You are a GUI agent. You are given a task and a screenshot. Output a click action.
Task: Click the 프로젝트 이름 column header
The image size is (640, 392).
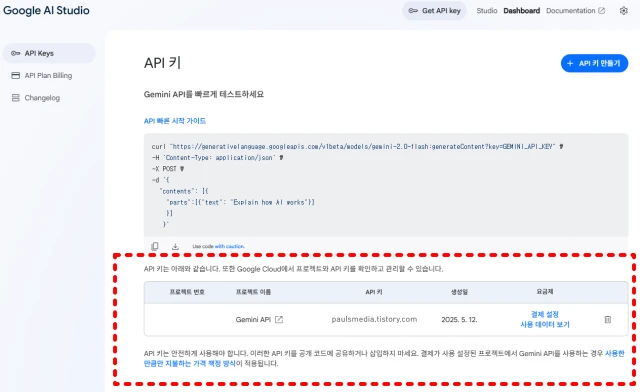[x=253, y=292]
